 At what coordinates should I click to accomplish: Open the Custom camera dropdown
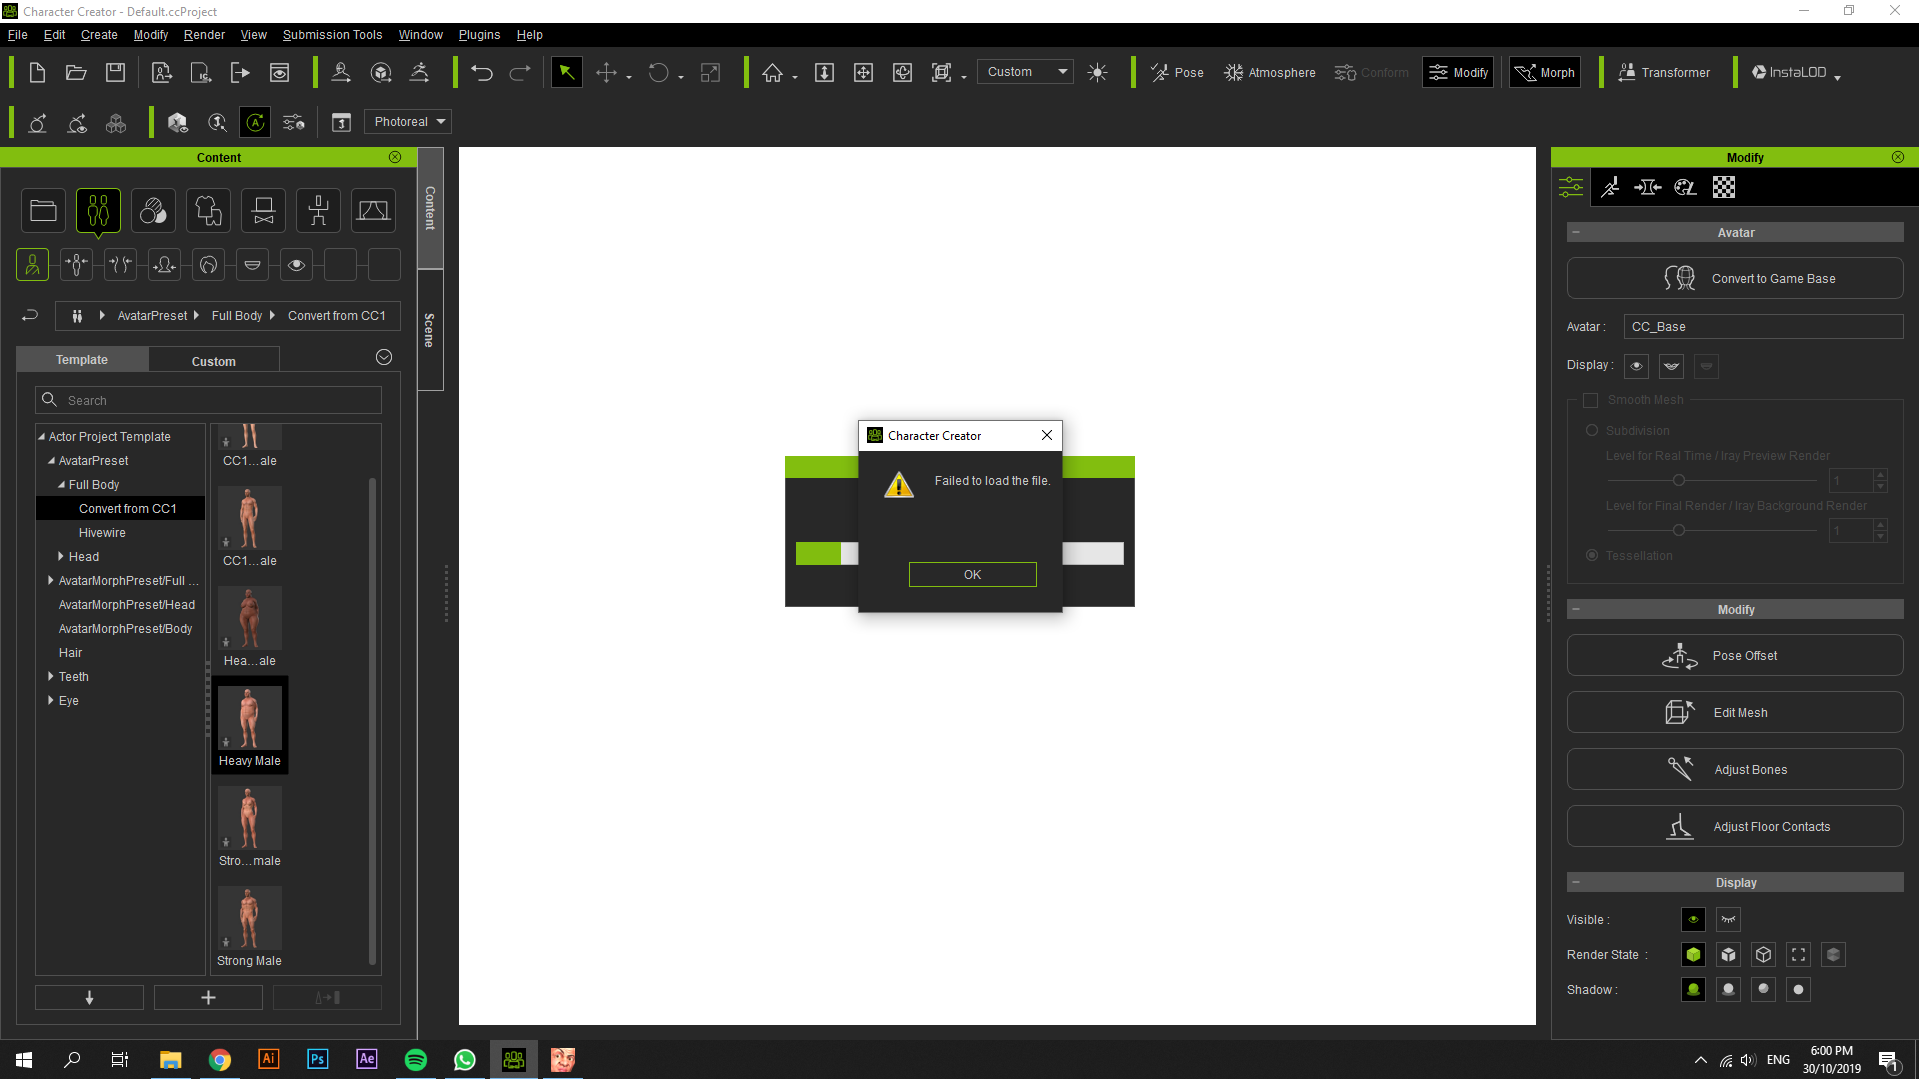1025,72
